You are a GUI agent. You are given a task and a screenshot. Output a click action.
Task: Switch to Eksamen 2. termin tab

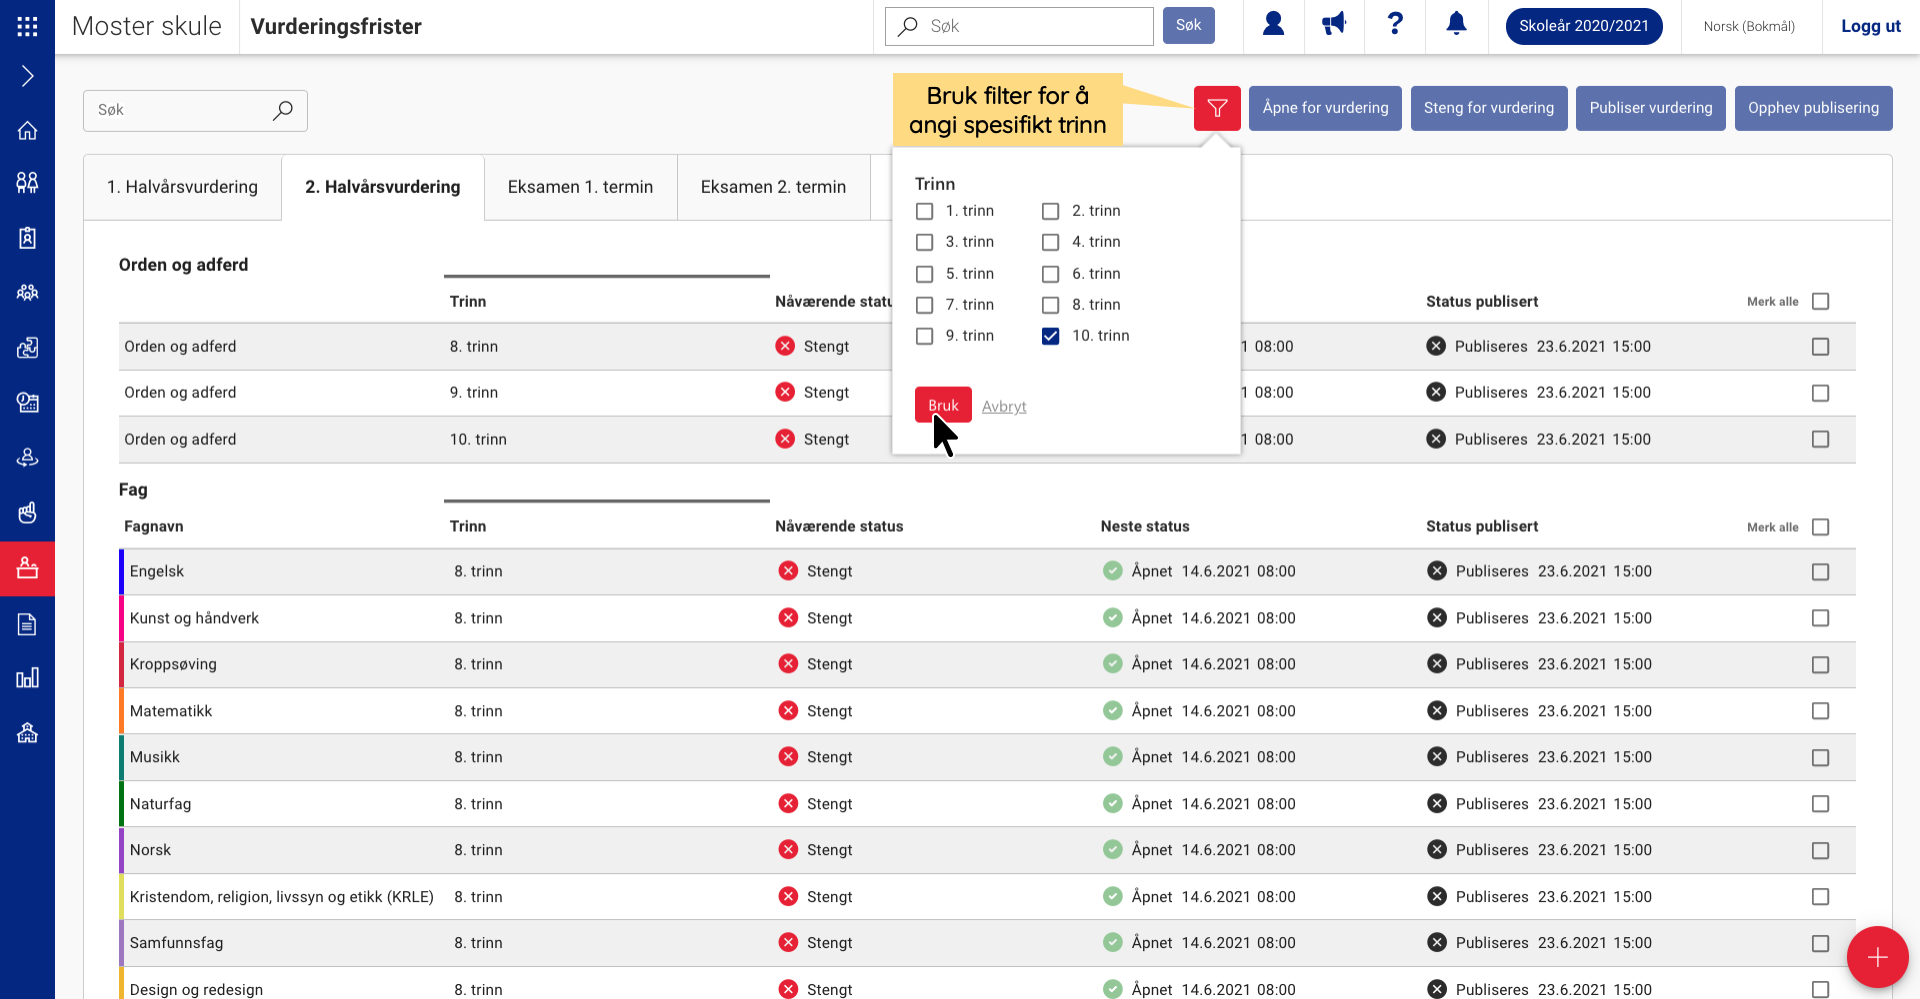point(773,187)
